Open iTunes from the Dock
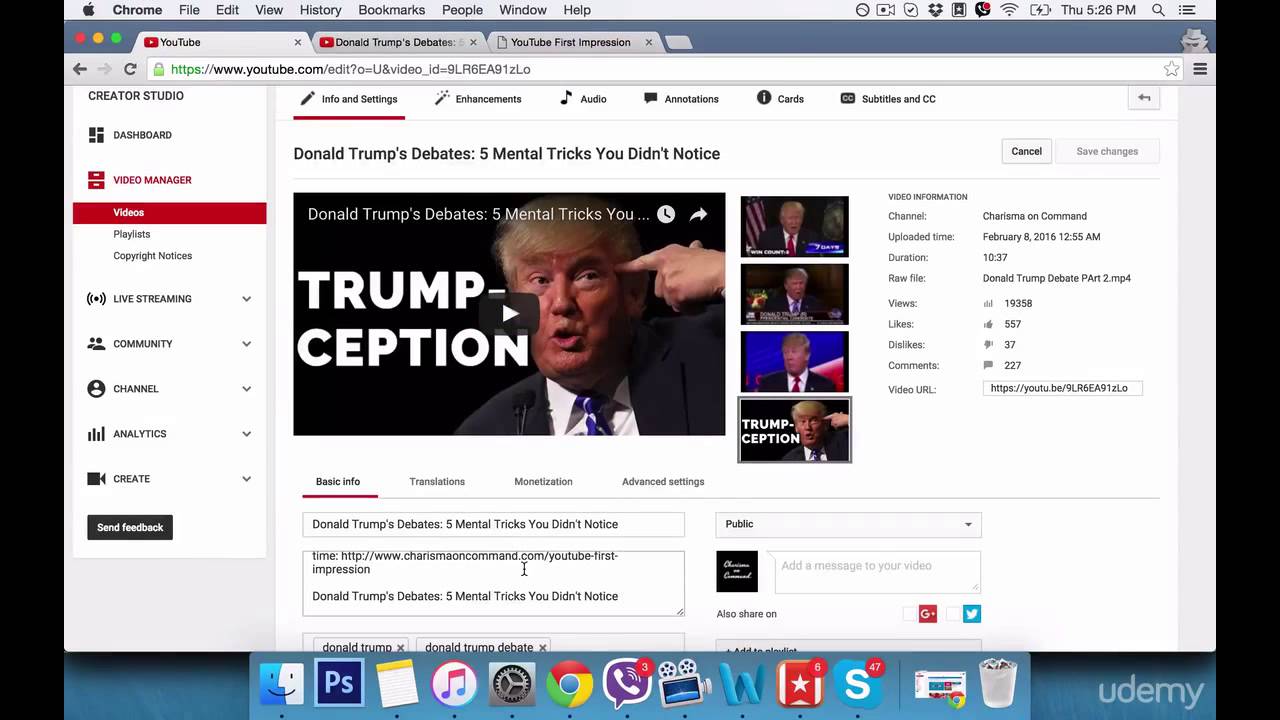This screenshot has width=1280, height=720. point(454,683)
